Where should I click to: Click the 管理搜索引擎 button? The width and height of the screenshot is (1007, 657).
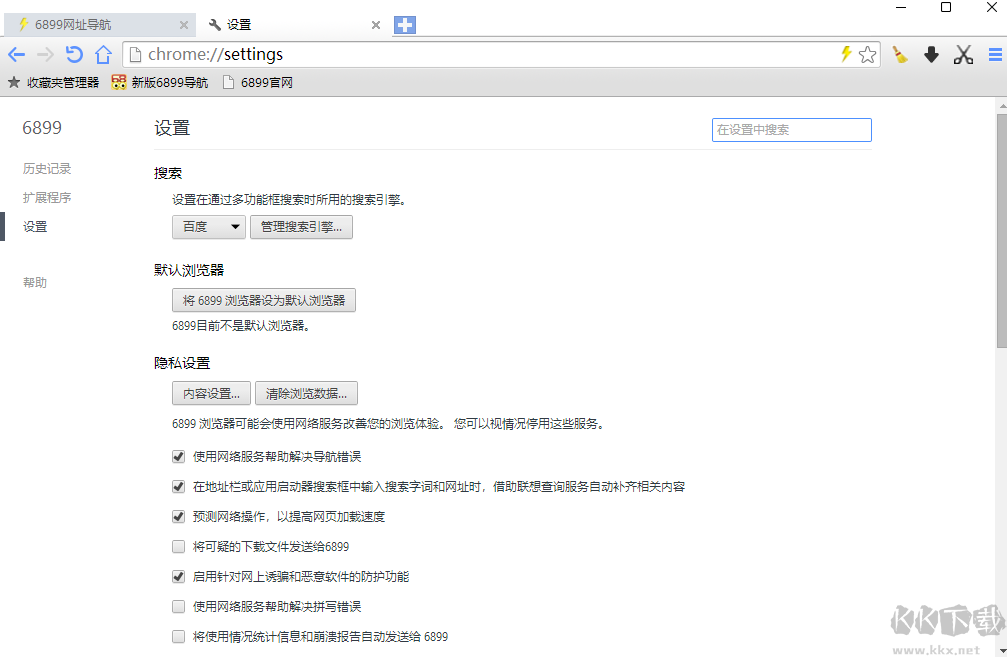[301, 227]
